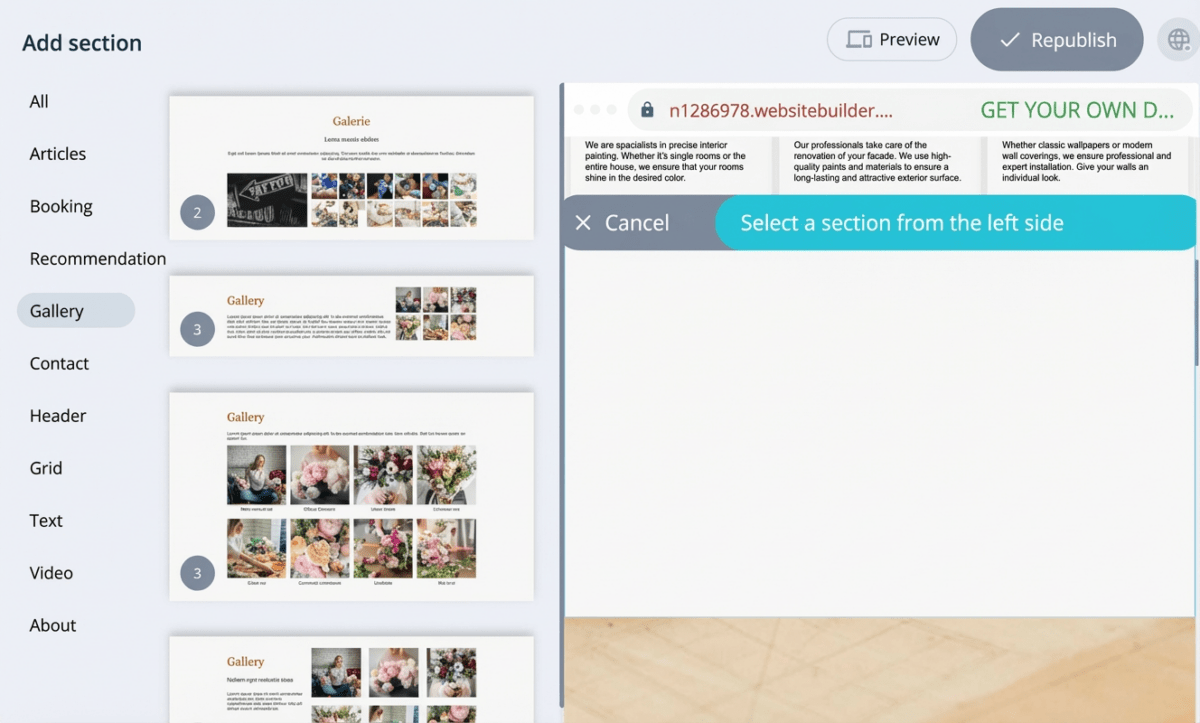The height and width of the screenshot is (723, 1200).
Task: Select the Contact category
Action: [59, 363]
